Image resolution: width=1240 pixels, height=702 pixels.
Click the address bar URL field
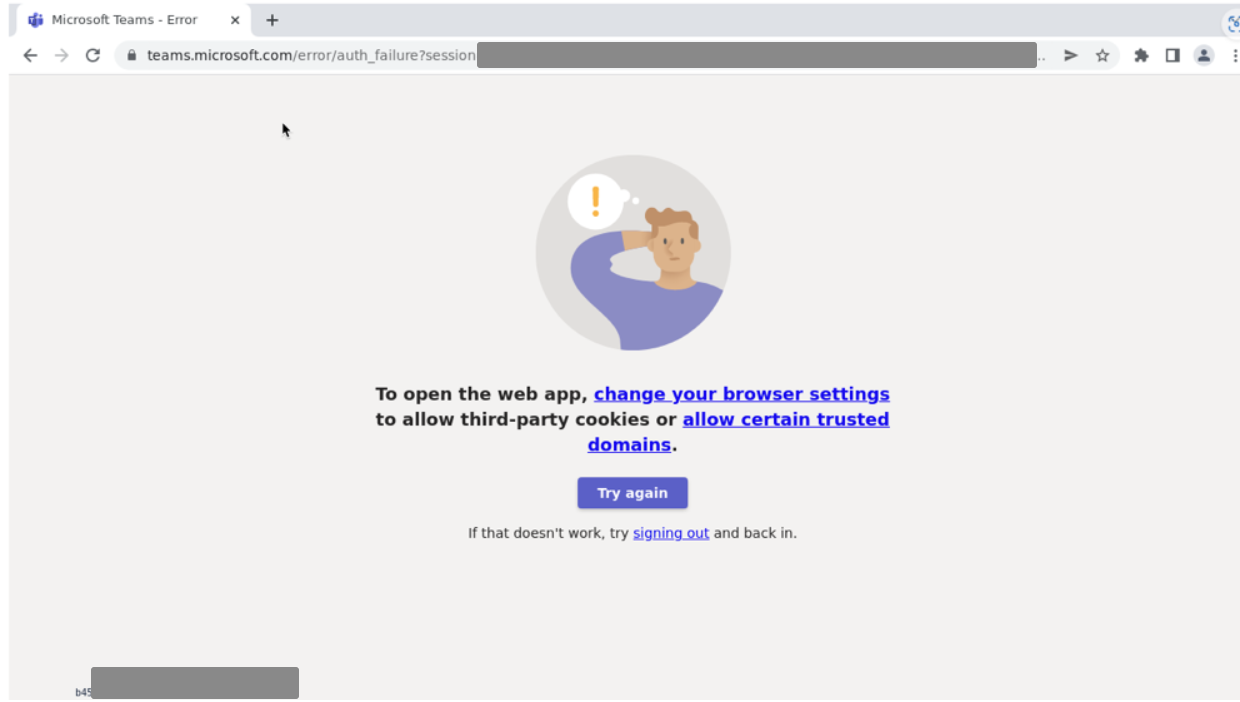(590, 56)
